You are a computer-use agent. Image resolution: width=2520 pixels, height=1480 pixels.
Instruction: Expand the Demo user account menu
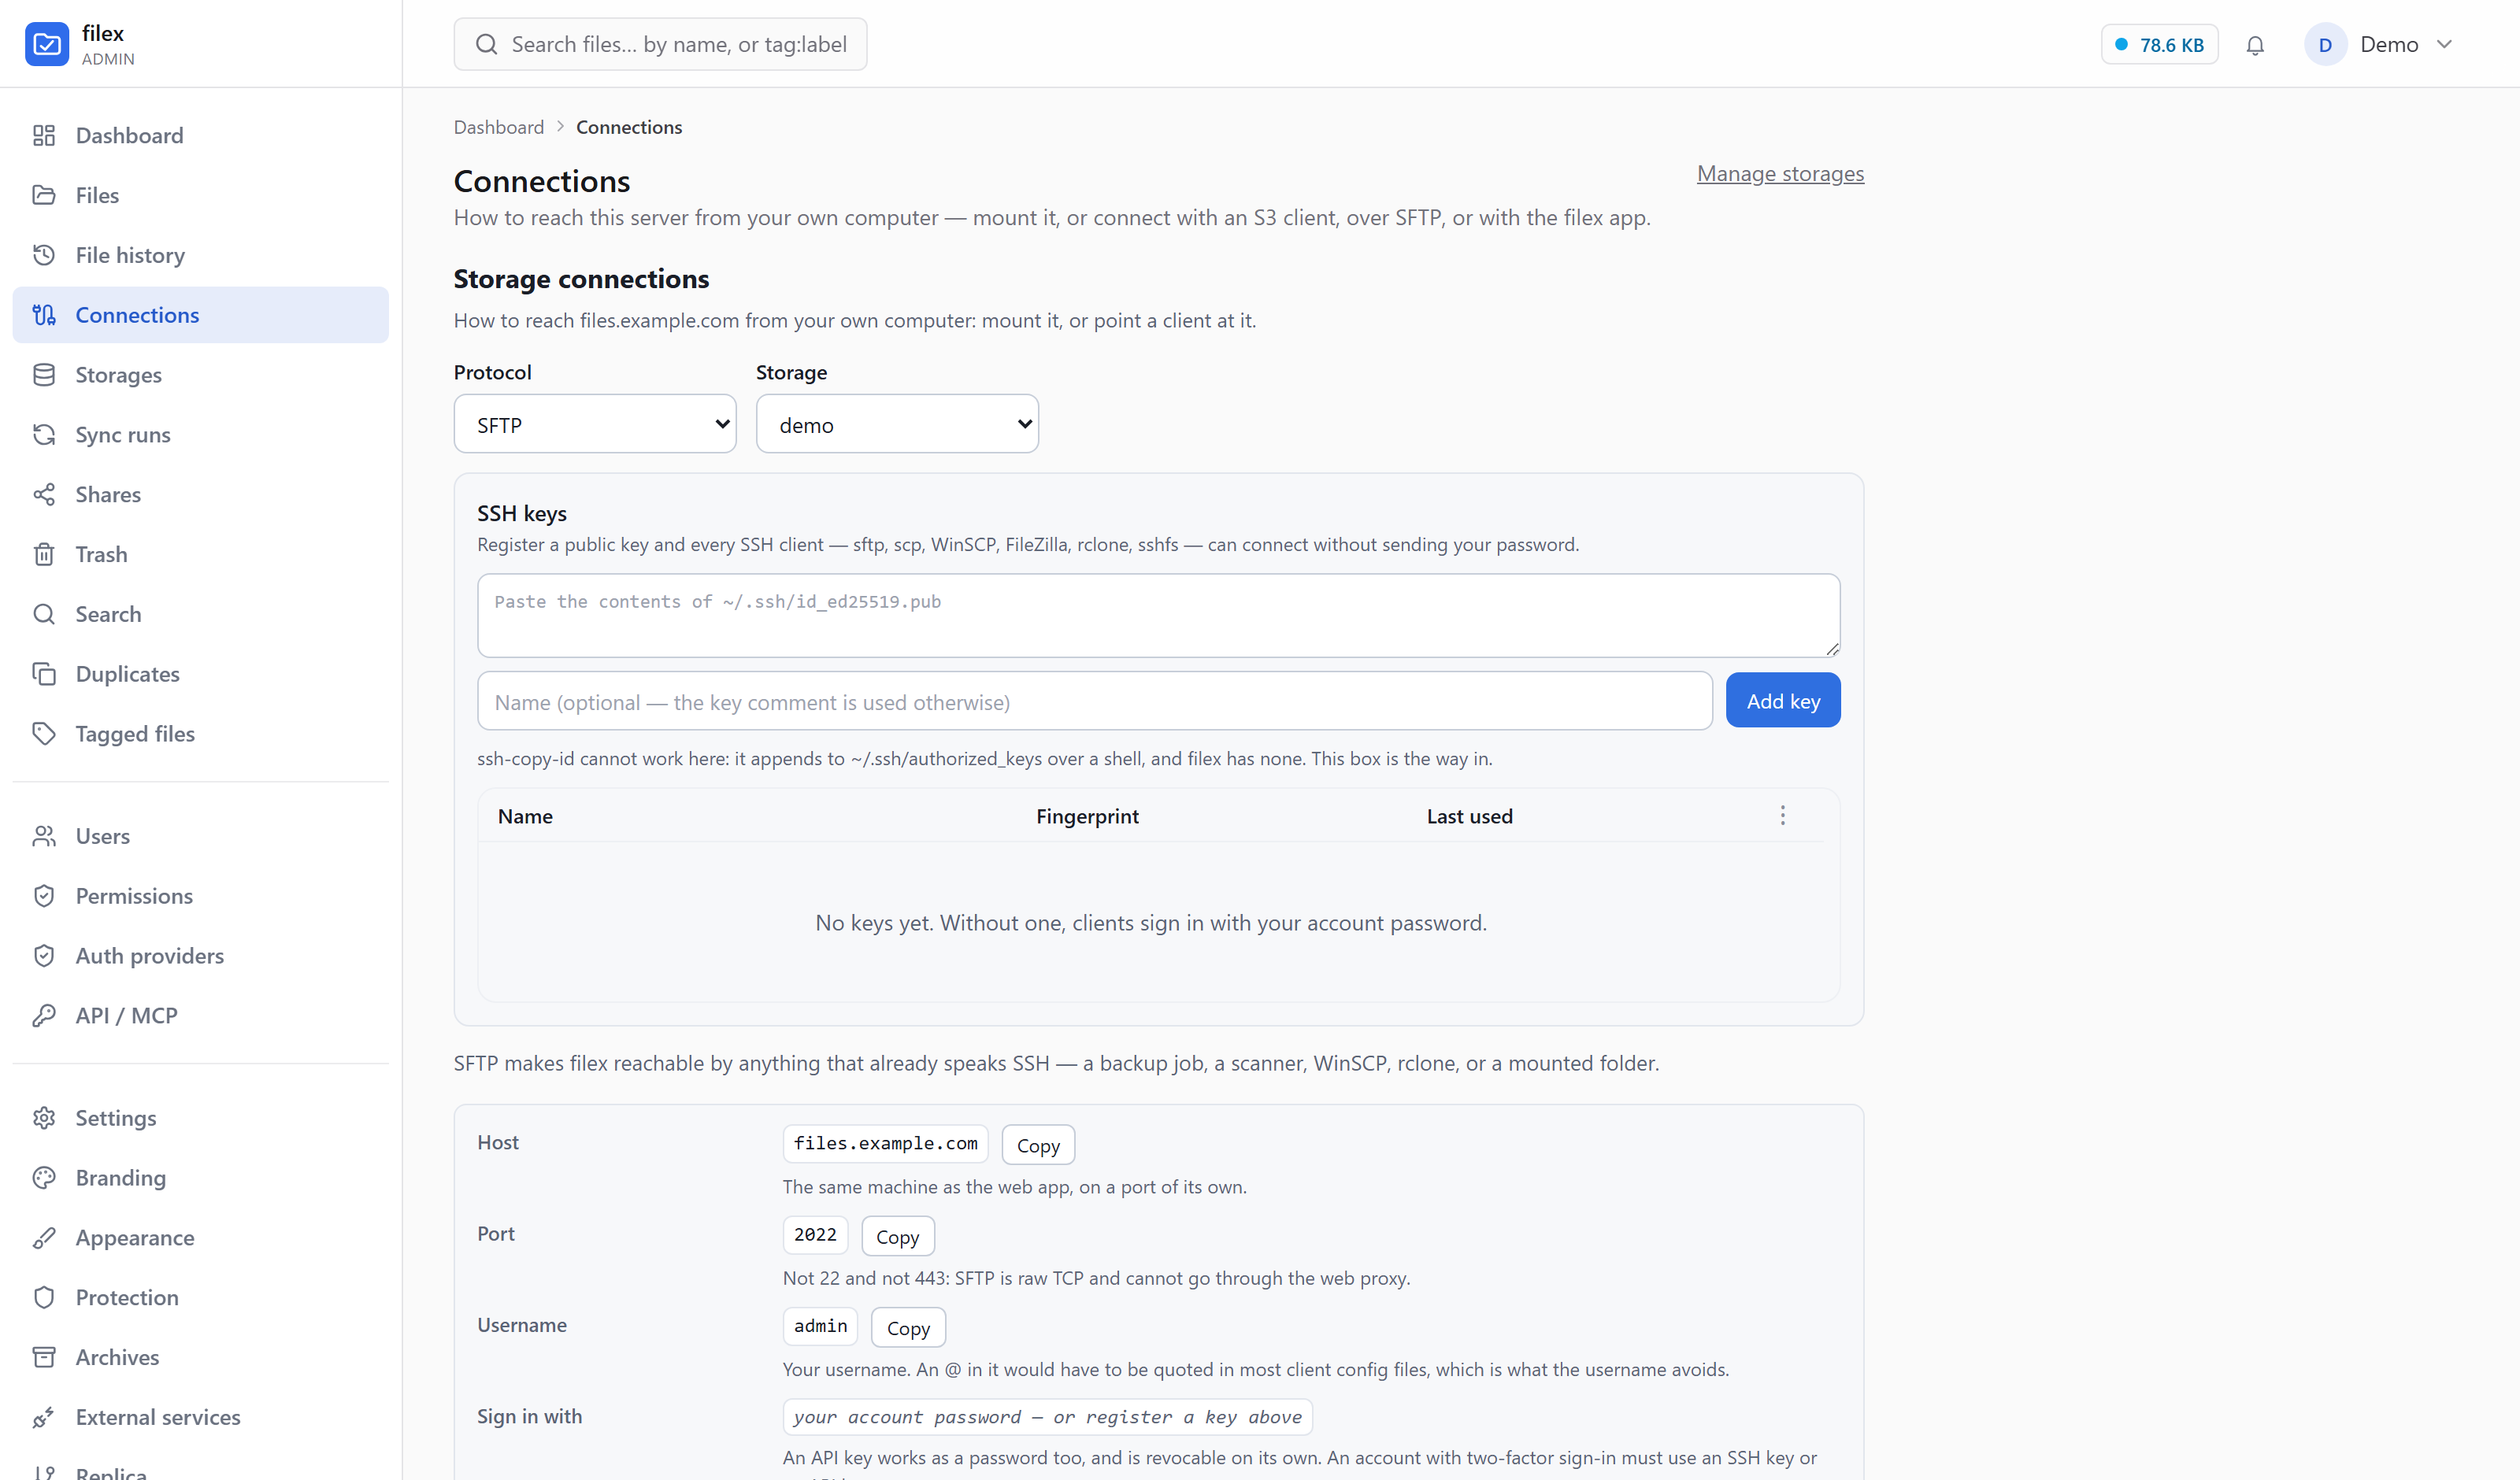2379,45
